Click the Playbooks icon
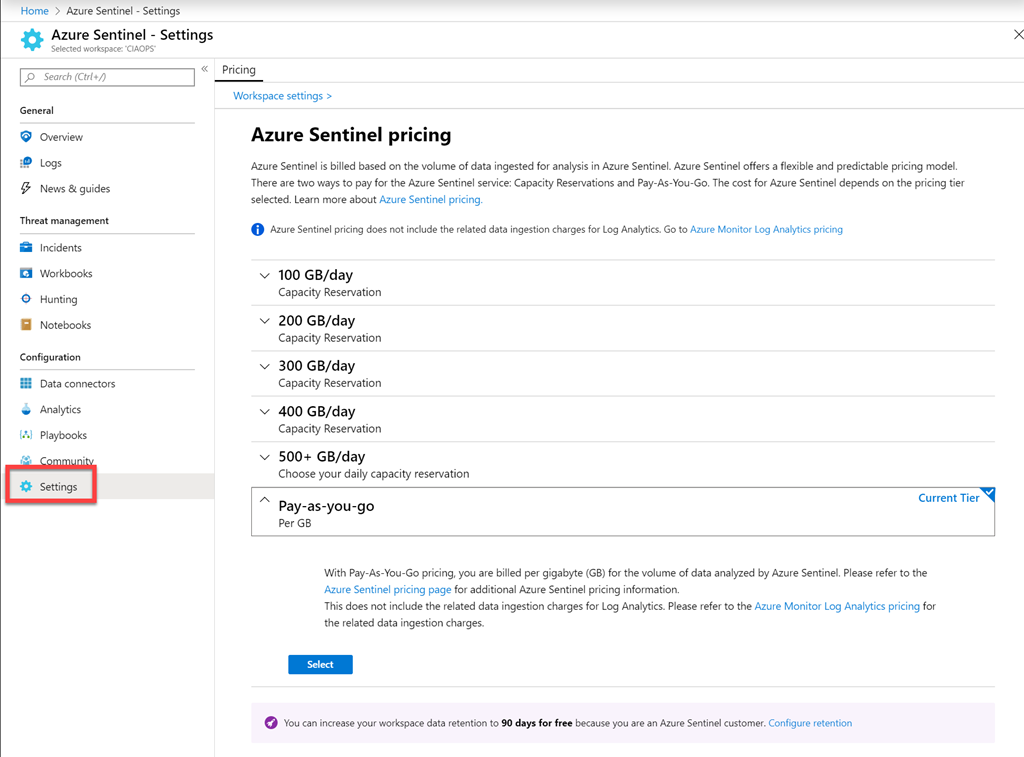The width and height of the screenshot is (1024, 757). click(x=26, y=436)
